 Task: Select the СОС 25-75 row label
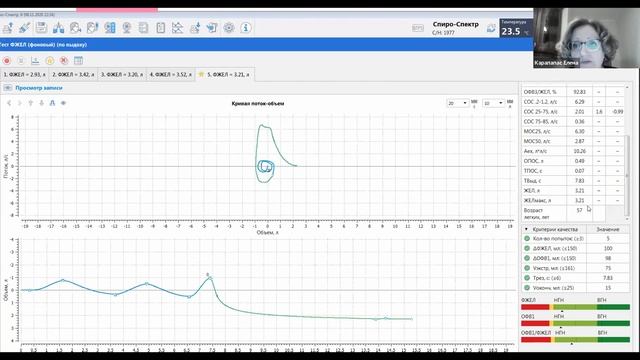click(540, 112)
